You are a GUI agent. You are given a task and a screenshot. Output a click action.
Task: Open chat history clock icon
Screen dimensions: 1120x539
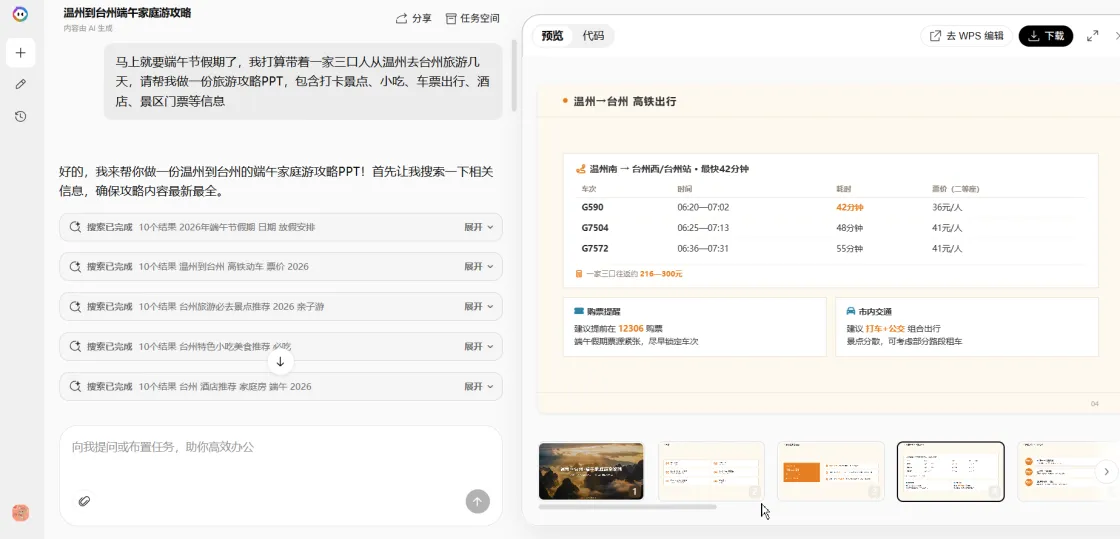21,116
